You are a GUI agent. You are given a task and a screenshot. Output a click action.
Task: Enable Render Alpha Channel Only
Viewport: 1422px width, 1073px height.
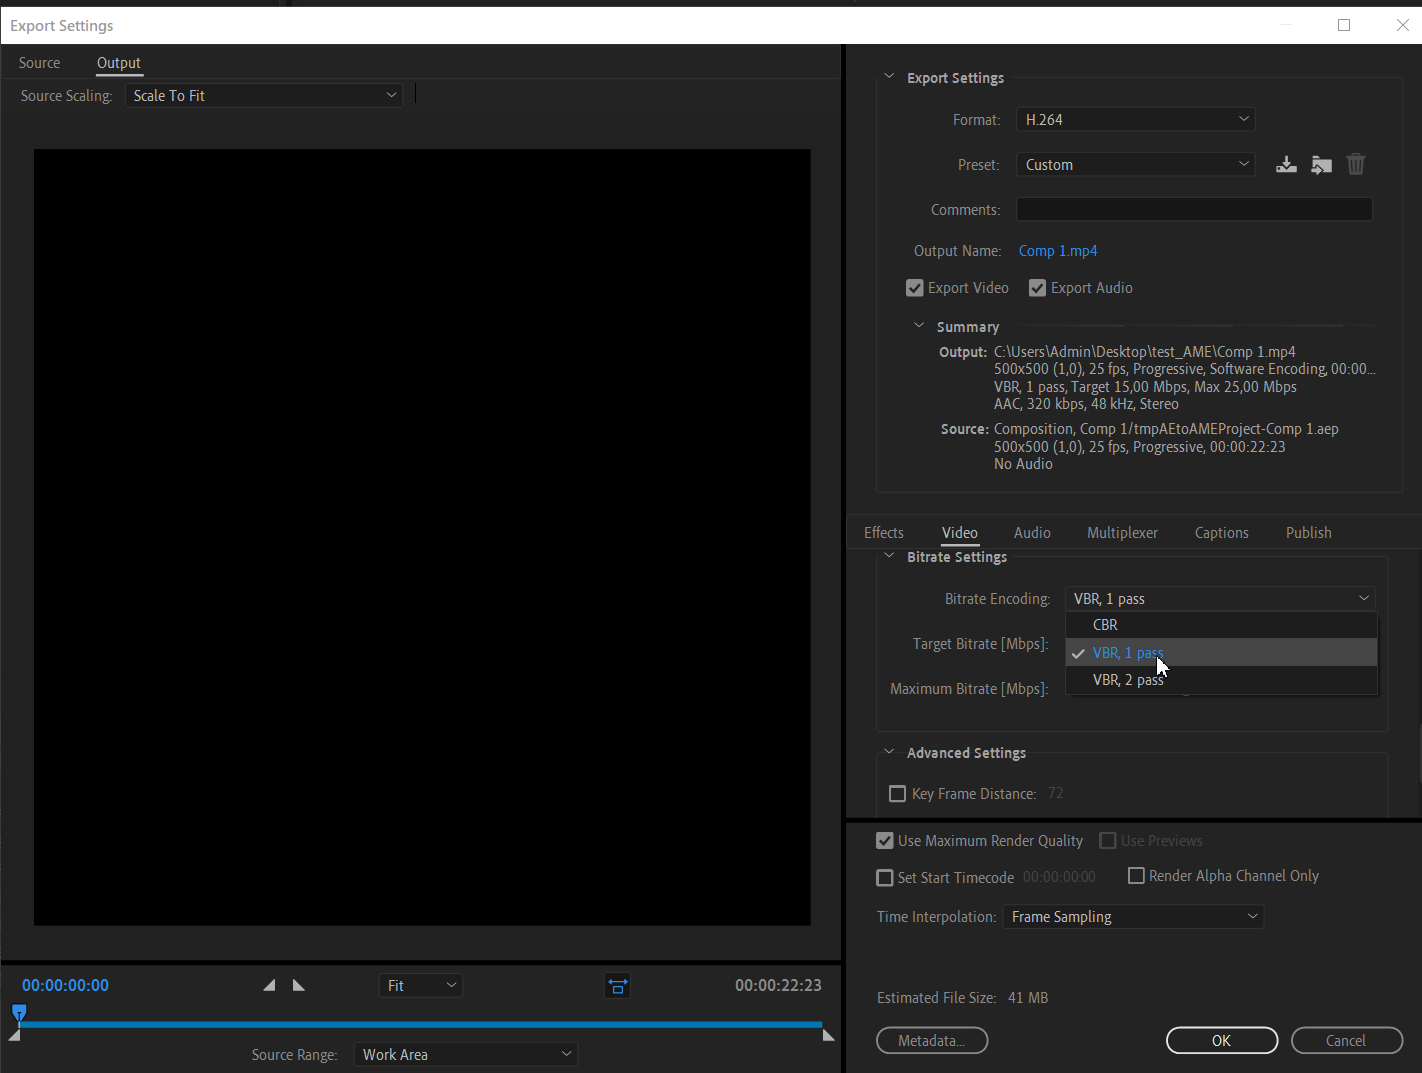click(x=1136, y=876)
